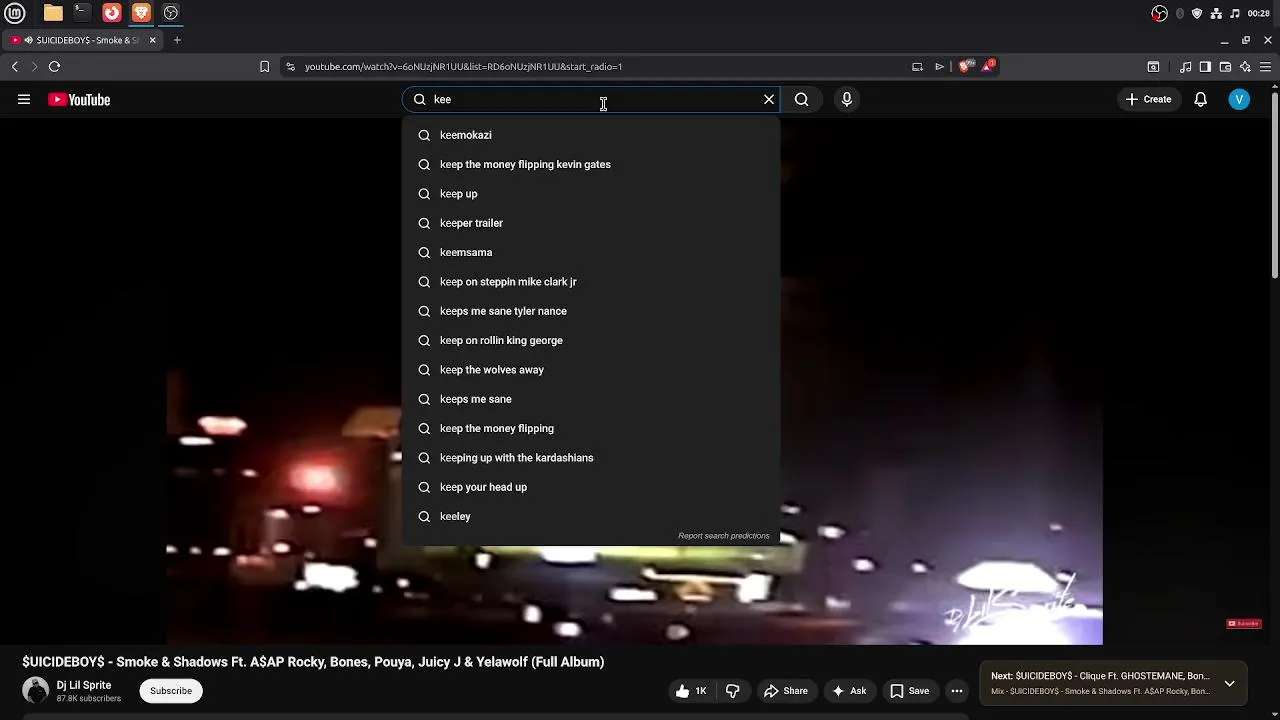This screenshot has height=720, width=1280.
Task: Toggle browser sidebar panel
Action: [1205, 67]
